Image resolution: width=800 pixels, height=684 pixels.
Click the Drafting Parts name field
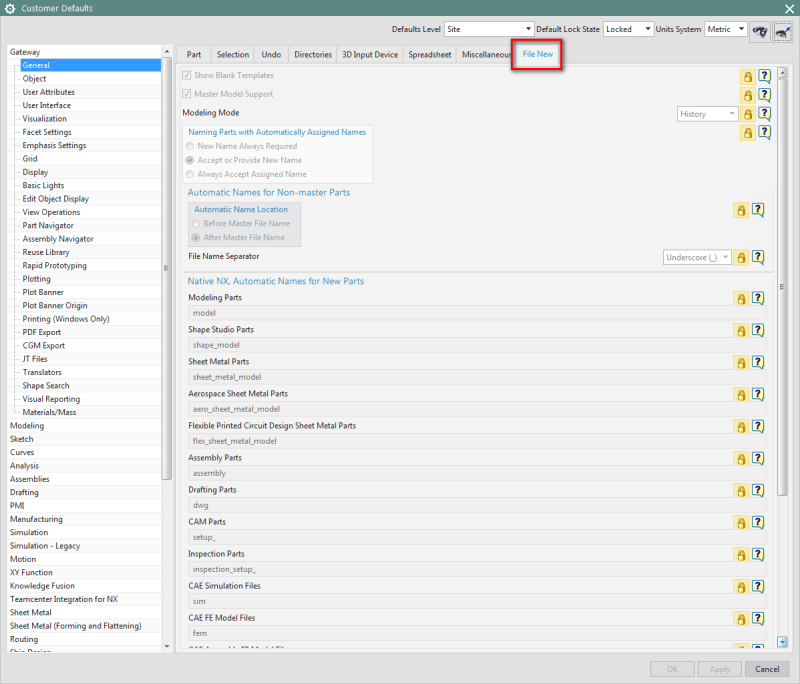(477, 505)
